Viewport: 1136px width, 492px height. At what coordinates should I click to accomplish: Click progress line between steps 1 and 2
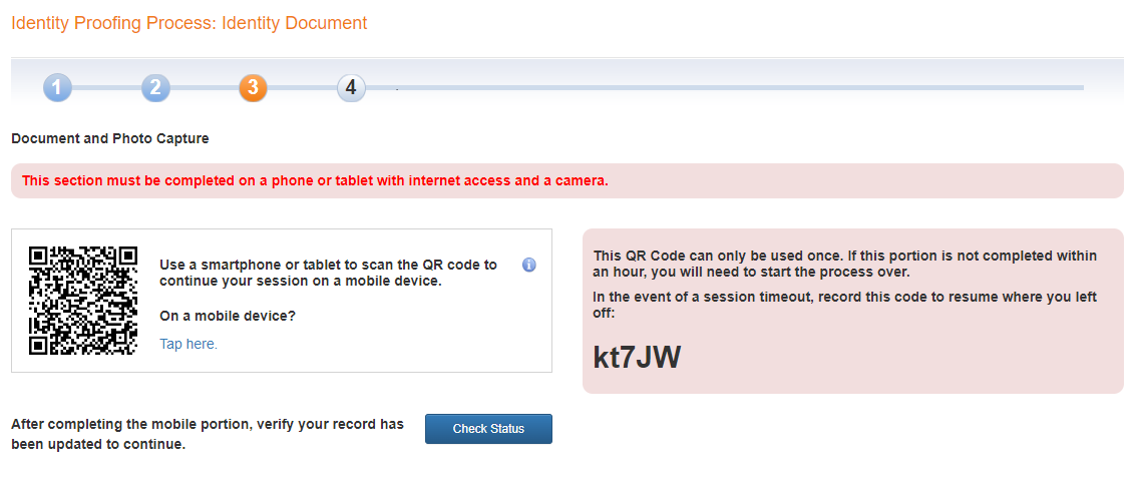(x=106, y=88)
